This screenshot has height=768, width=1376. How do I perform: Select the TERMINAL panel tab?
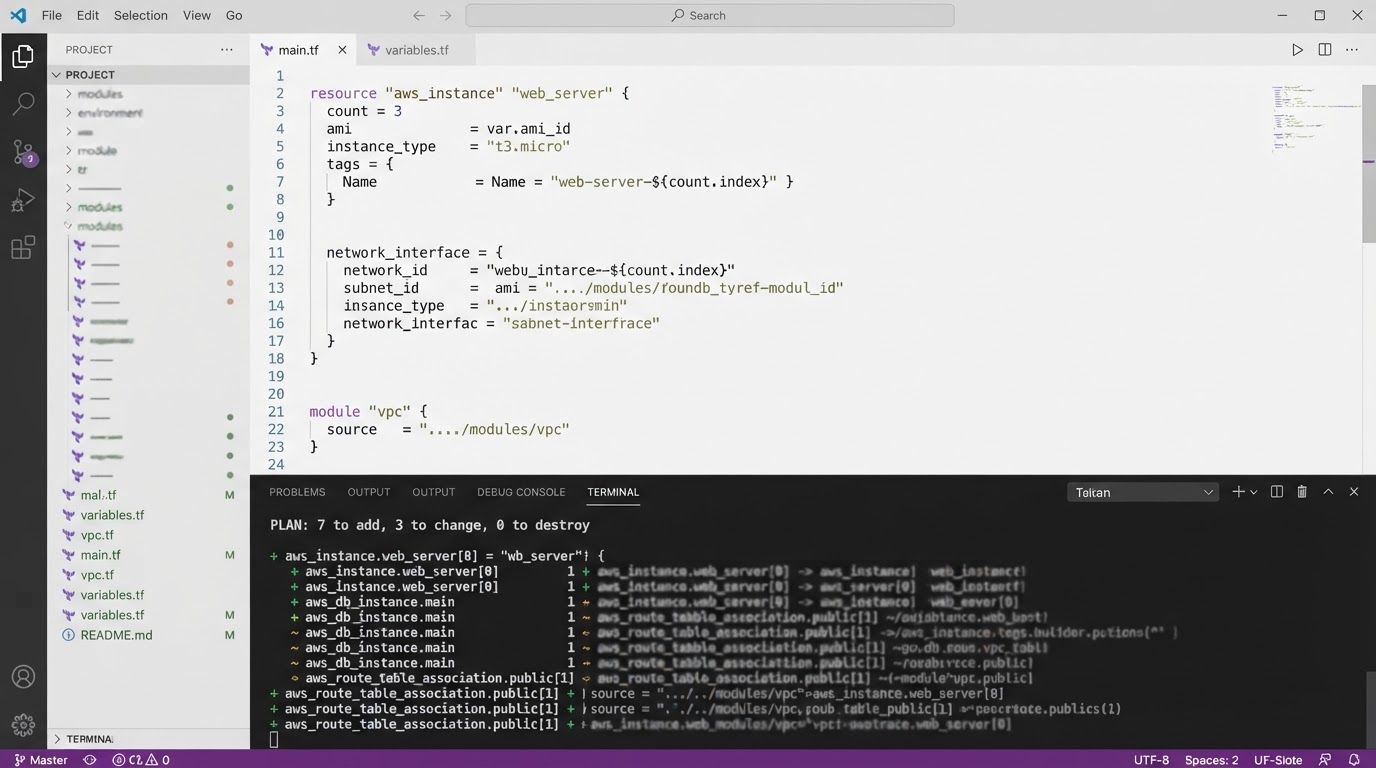pyautogui.click(x=613, y=492)
